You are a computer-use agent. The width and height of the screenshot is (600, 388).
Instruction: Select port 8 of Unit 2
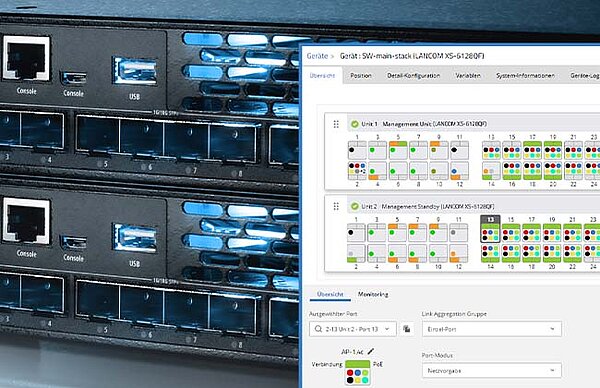(417, 253)
